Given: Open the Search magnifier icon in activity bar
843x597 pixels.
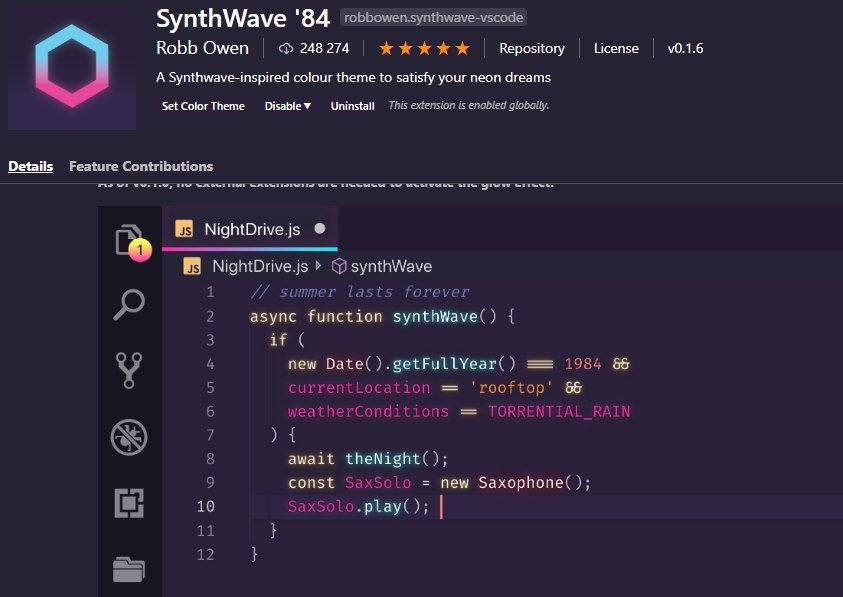Looking at the screenshot, I should pyautogui.click(x=129, y=304).
